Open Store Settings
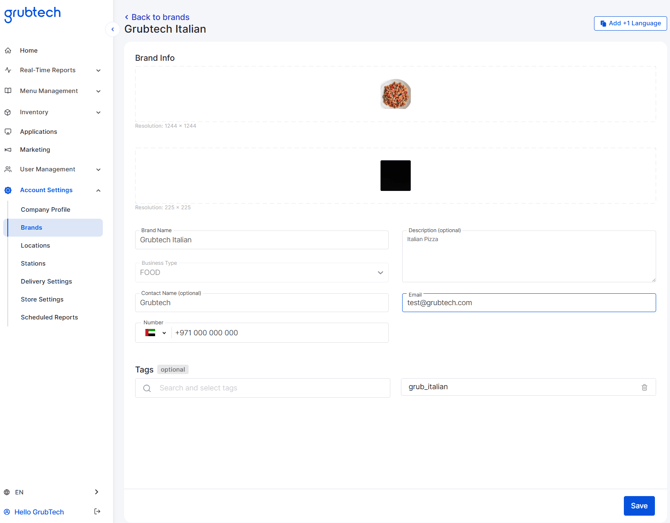 [x=42, y=299]
